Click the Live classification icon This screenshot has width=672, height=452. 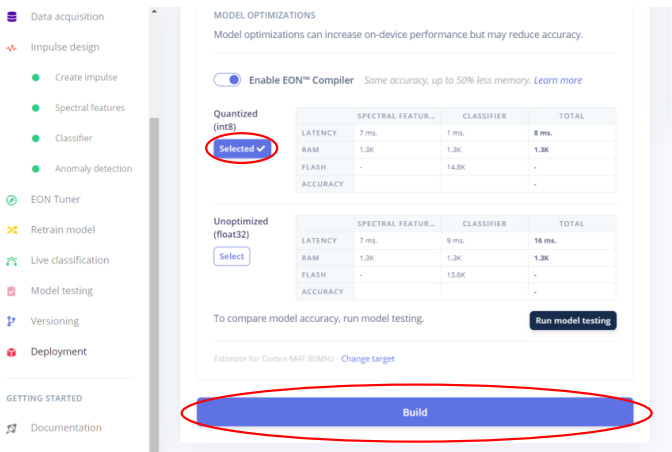click(12, 260)
